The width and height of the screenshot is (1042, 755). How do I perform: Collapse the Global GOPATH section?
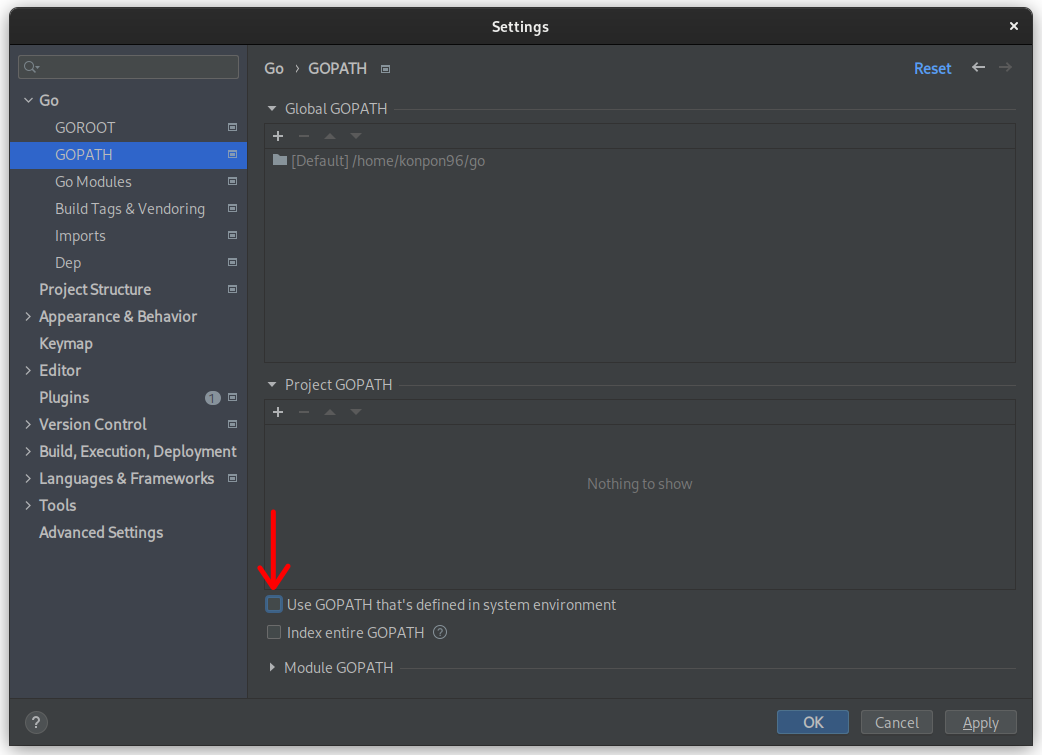click(x=272, y=108)
